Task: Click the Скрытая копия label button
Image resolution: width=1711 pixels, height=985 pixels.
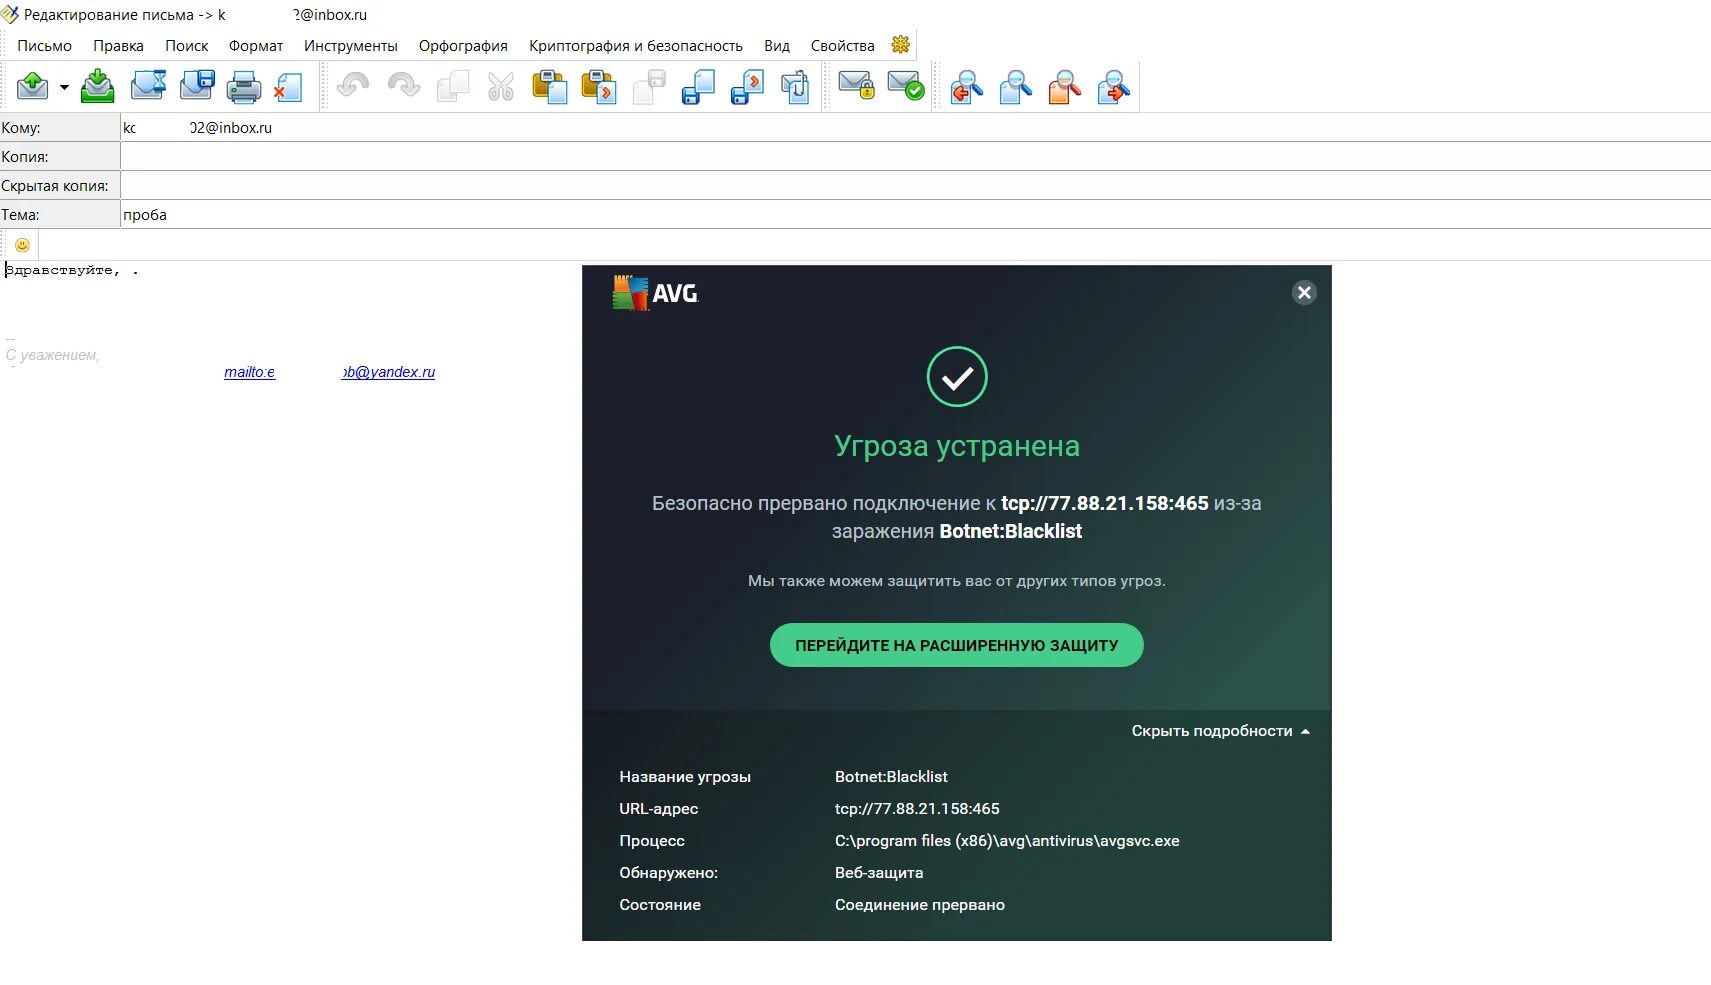Action: point(59,186)
